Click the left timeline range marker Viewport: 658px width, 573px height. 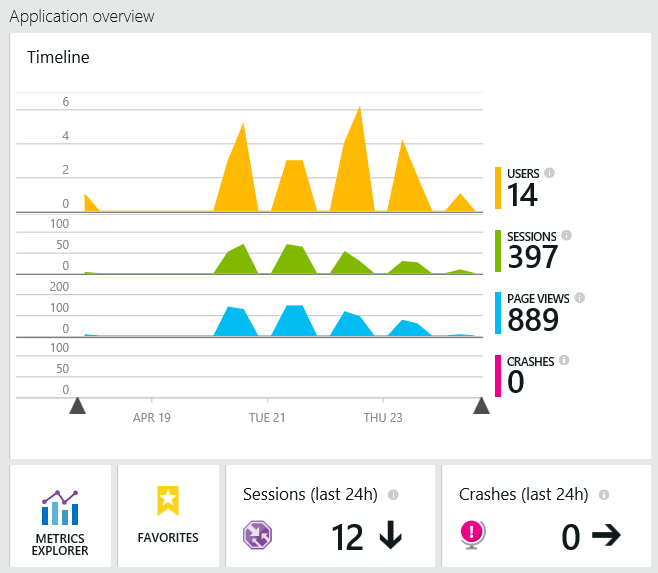tap(77, 405)
